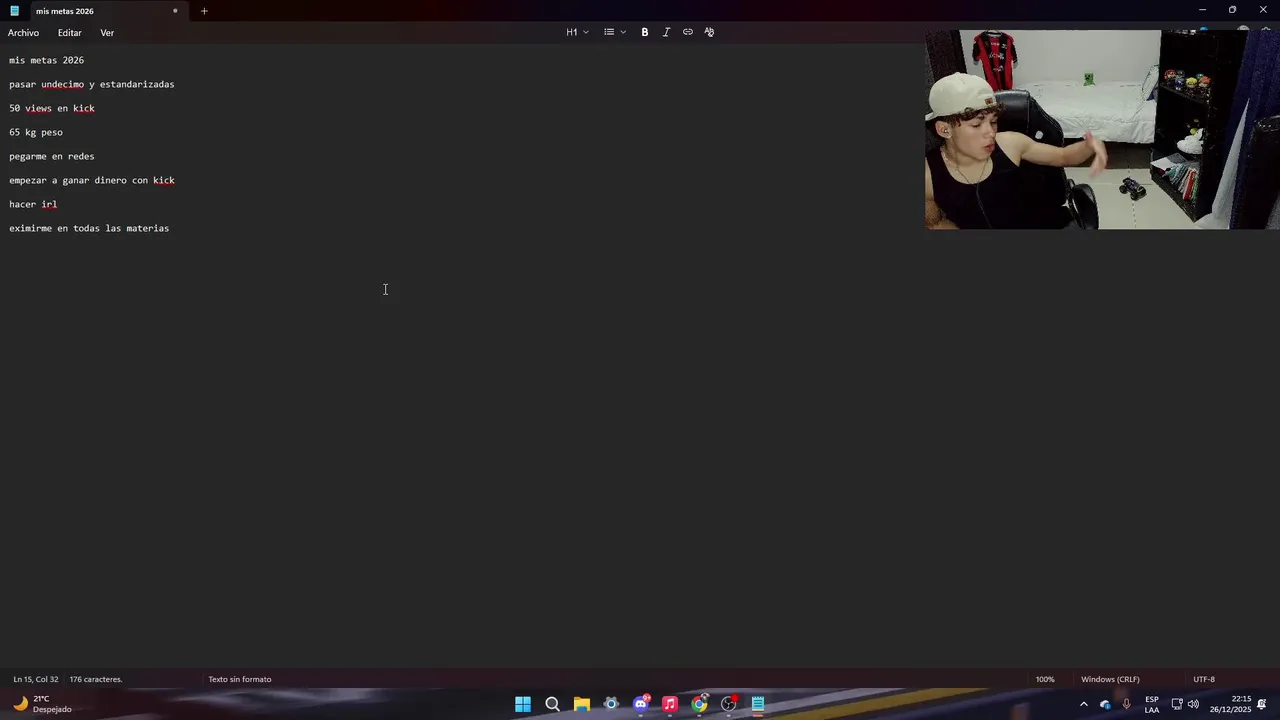1280x720 pixels.
Task: Toggle italic formatting in Notepad toolbar
Action: 666,32
